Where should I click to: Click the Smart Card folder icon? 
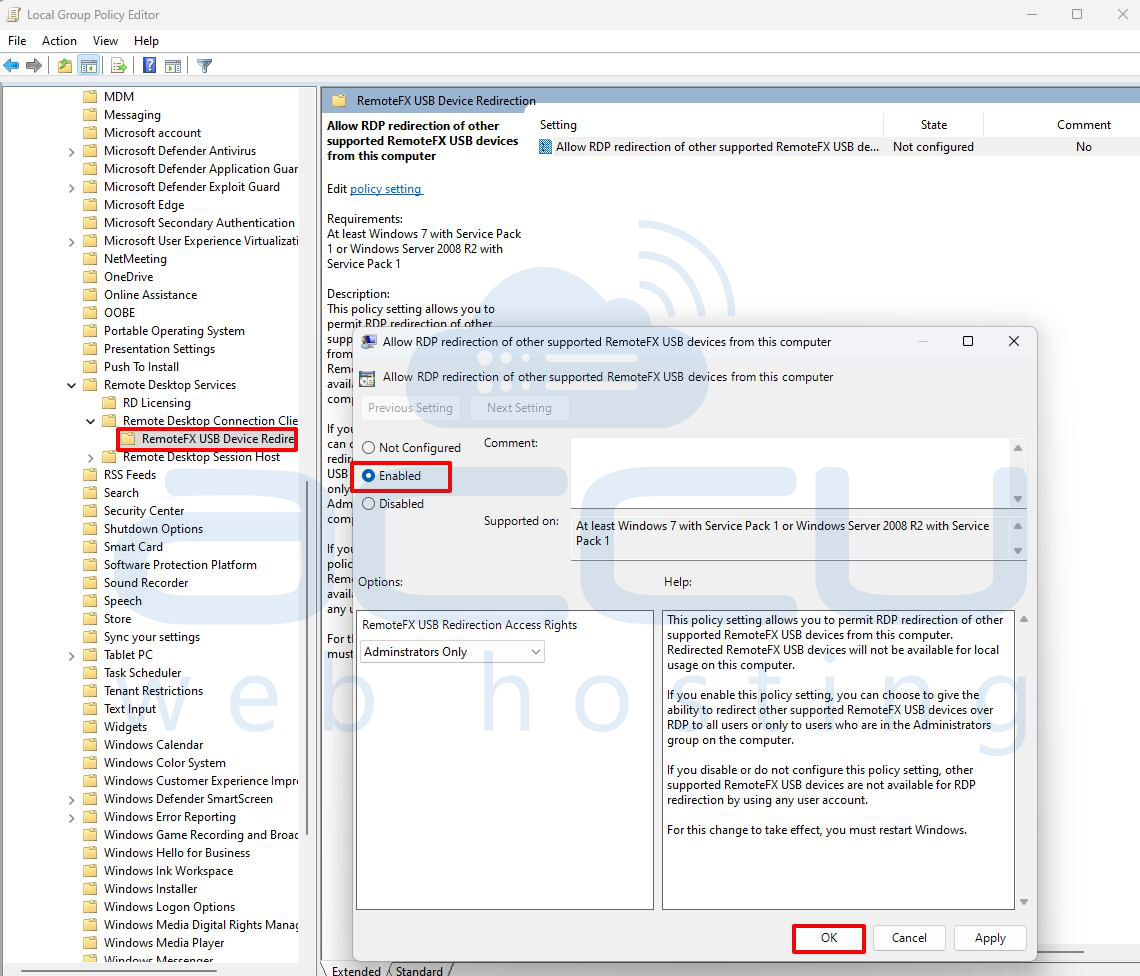[90, 547]
